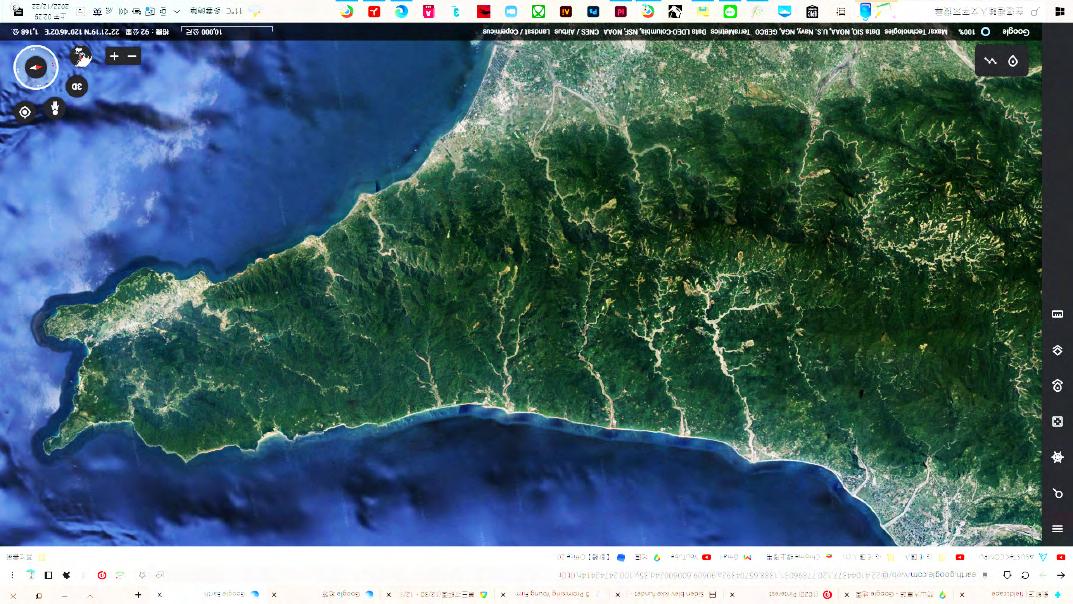Open Adobe InDesign from taskbar

point(621,12)
